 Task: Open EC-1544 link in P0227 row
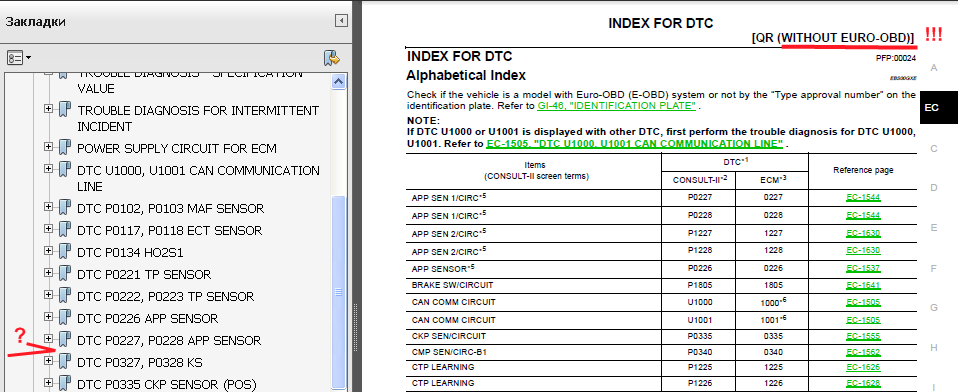(x=863, y=197)
